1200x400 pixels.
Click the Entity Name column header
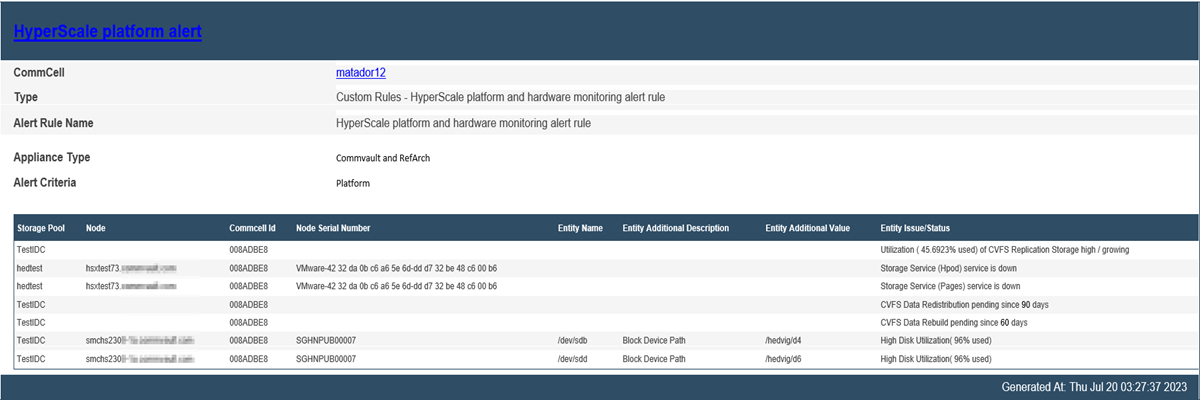click(580, 228)
